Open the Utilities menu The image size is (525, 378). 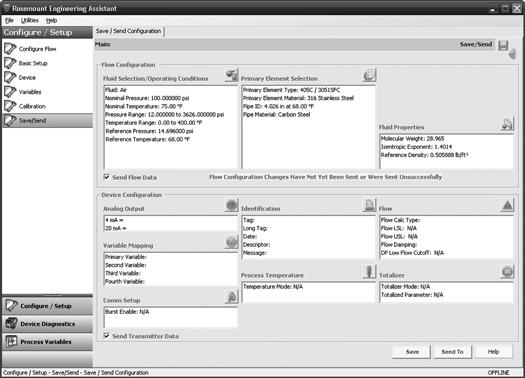[x=29, y=20]
